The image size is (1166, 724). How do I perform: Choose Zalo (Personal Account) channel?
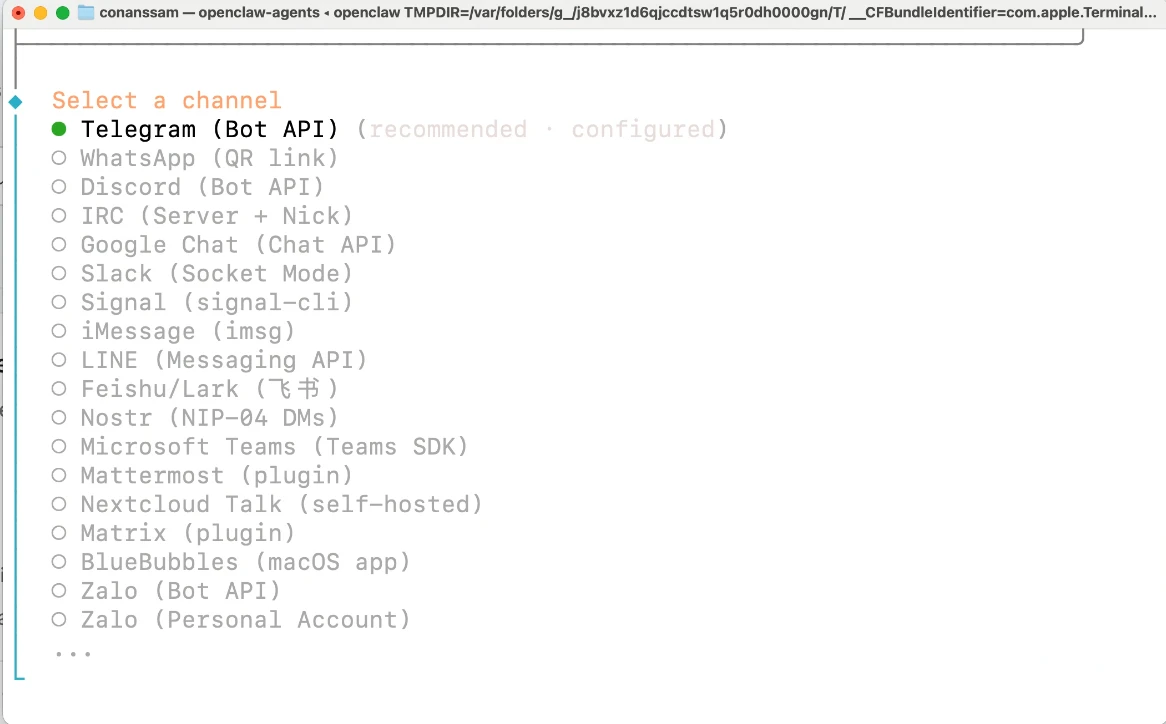point(245,620)
